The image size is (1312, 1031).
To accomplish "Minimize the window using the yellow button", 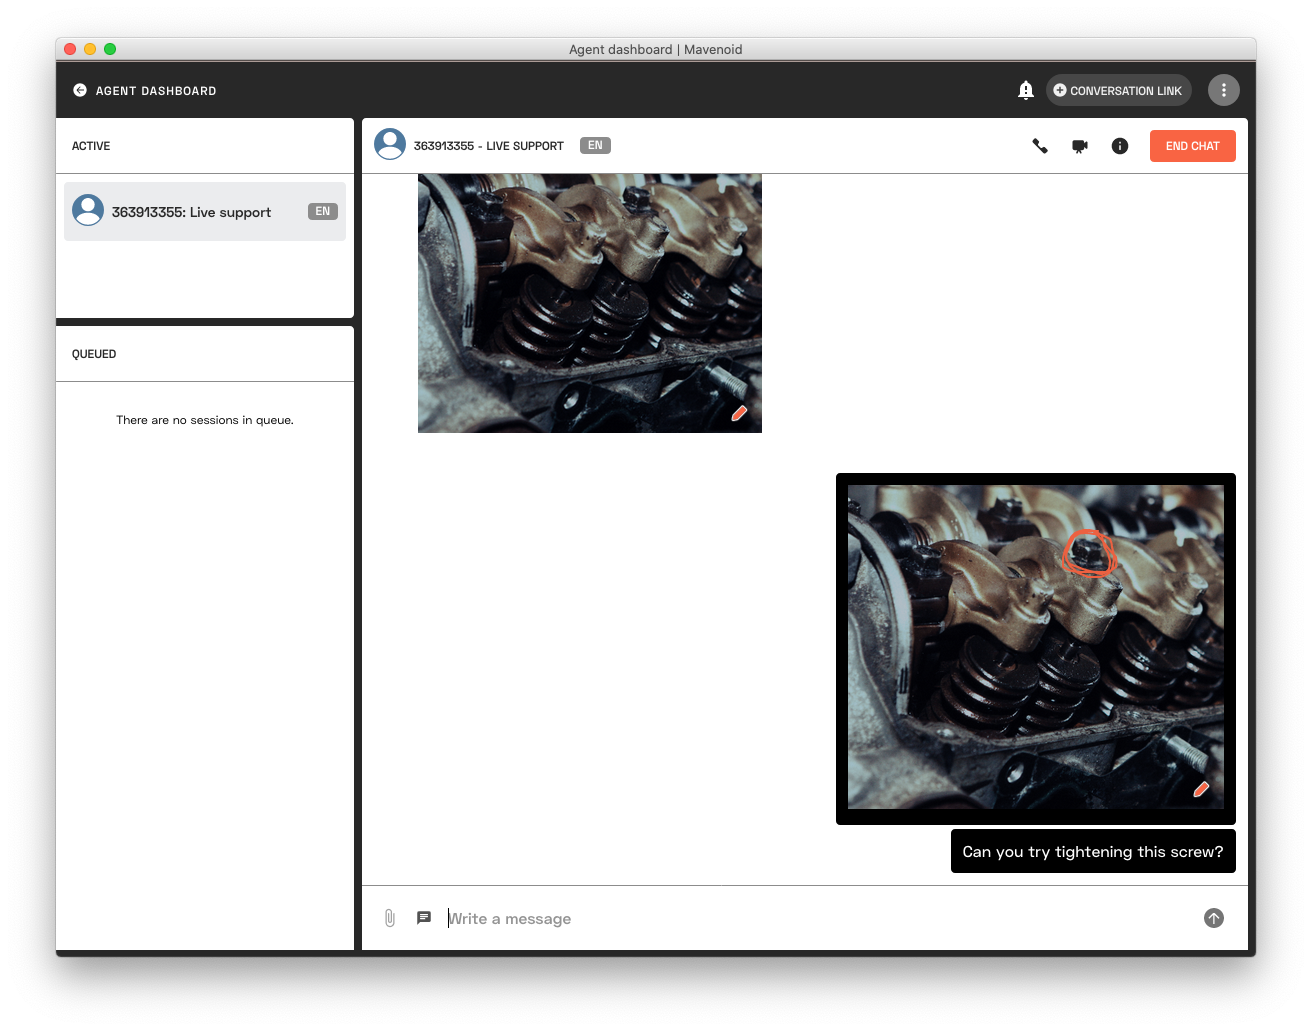I will 90,49.
